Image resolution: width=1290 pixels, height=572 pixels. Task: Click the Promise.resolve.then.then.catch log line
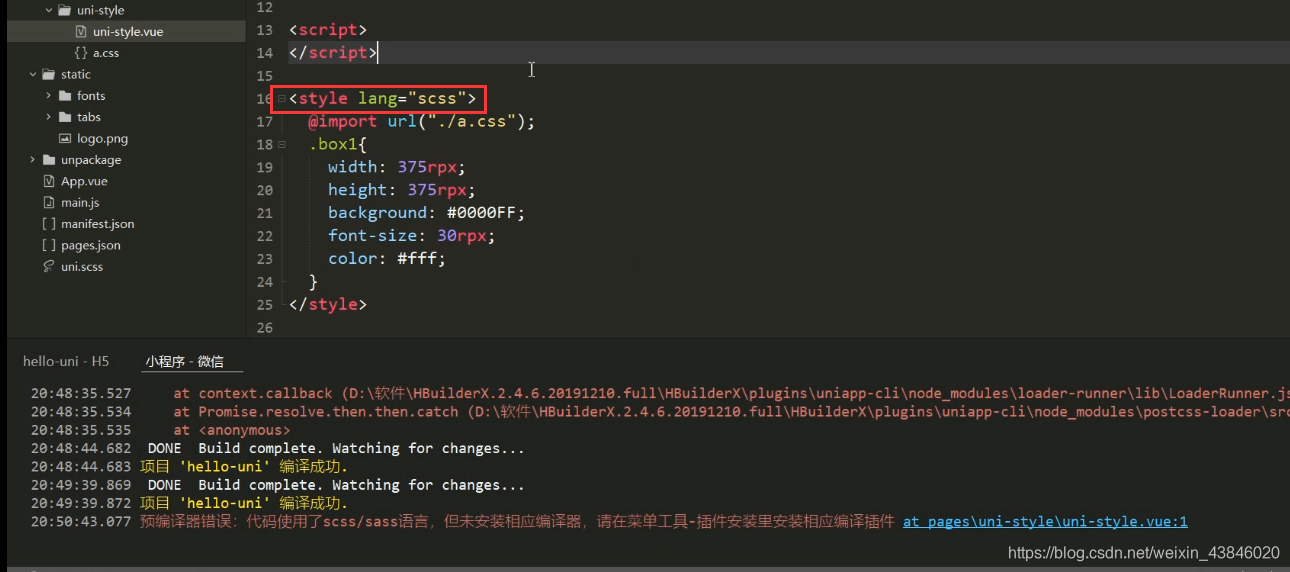[660, 412]
